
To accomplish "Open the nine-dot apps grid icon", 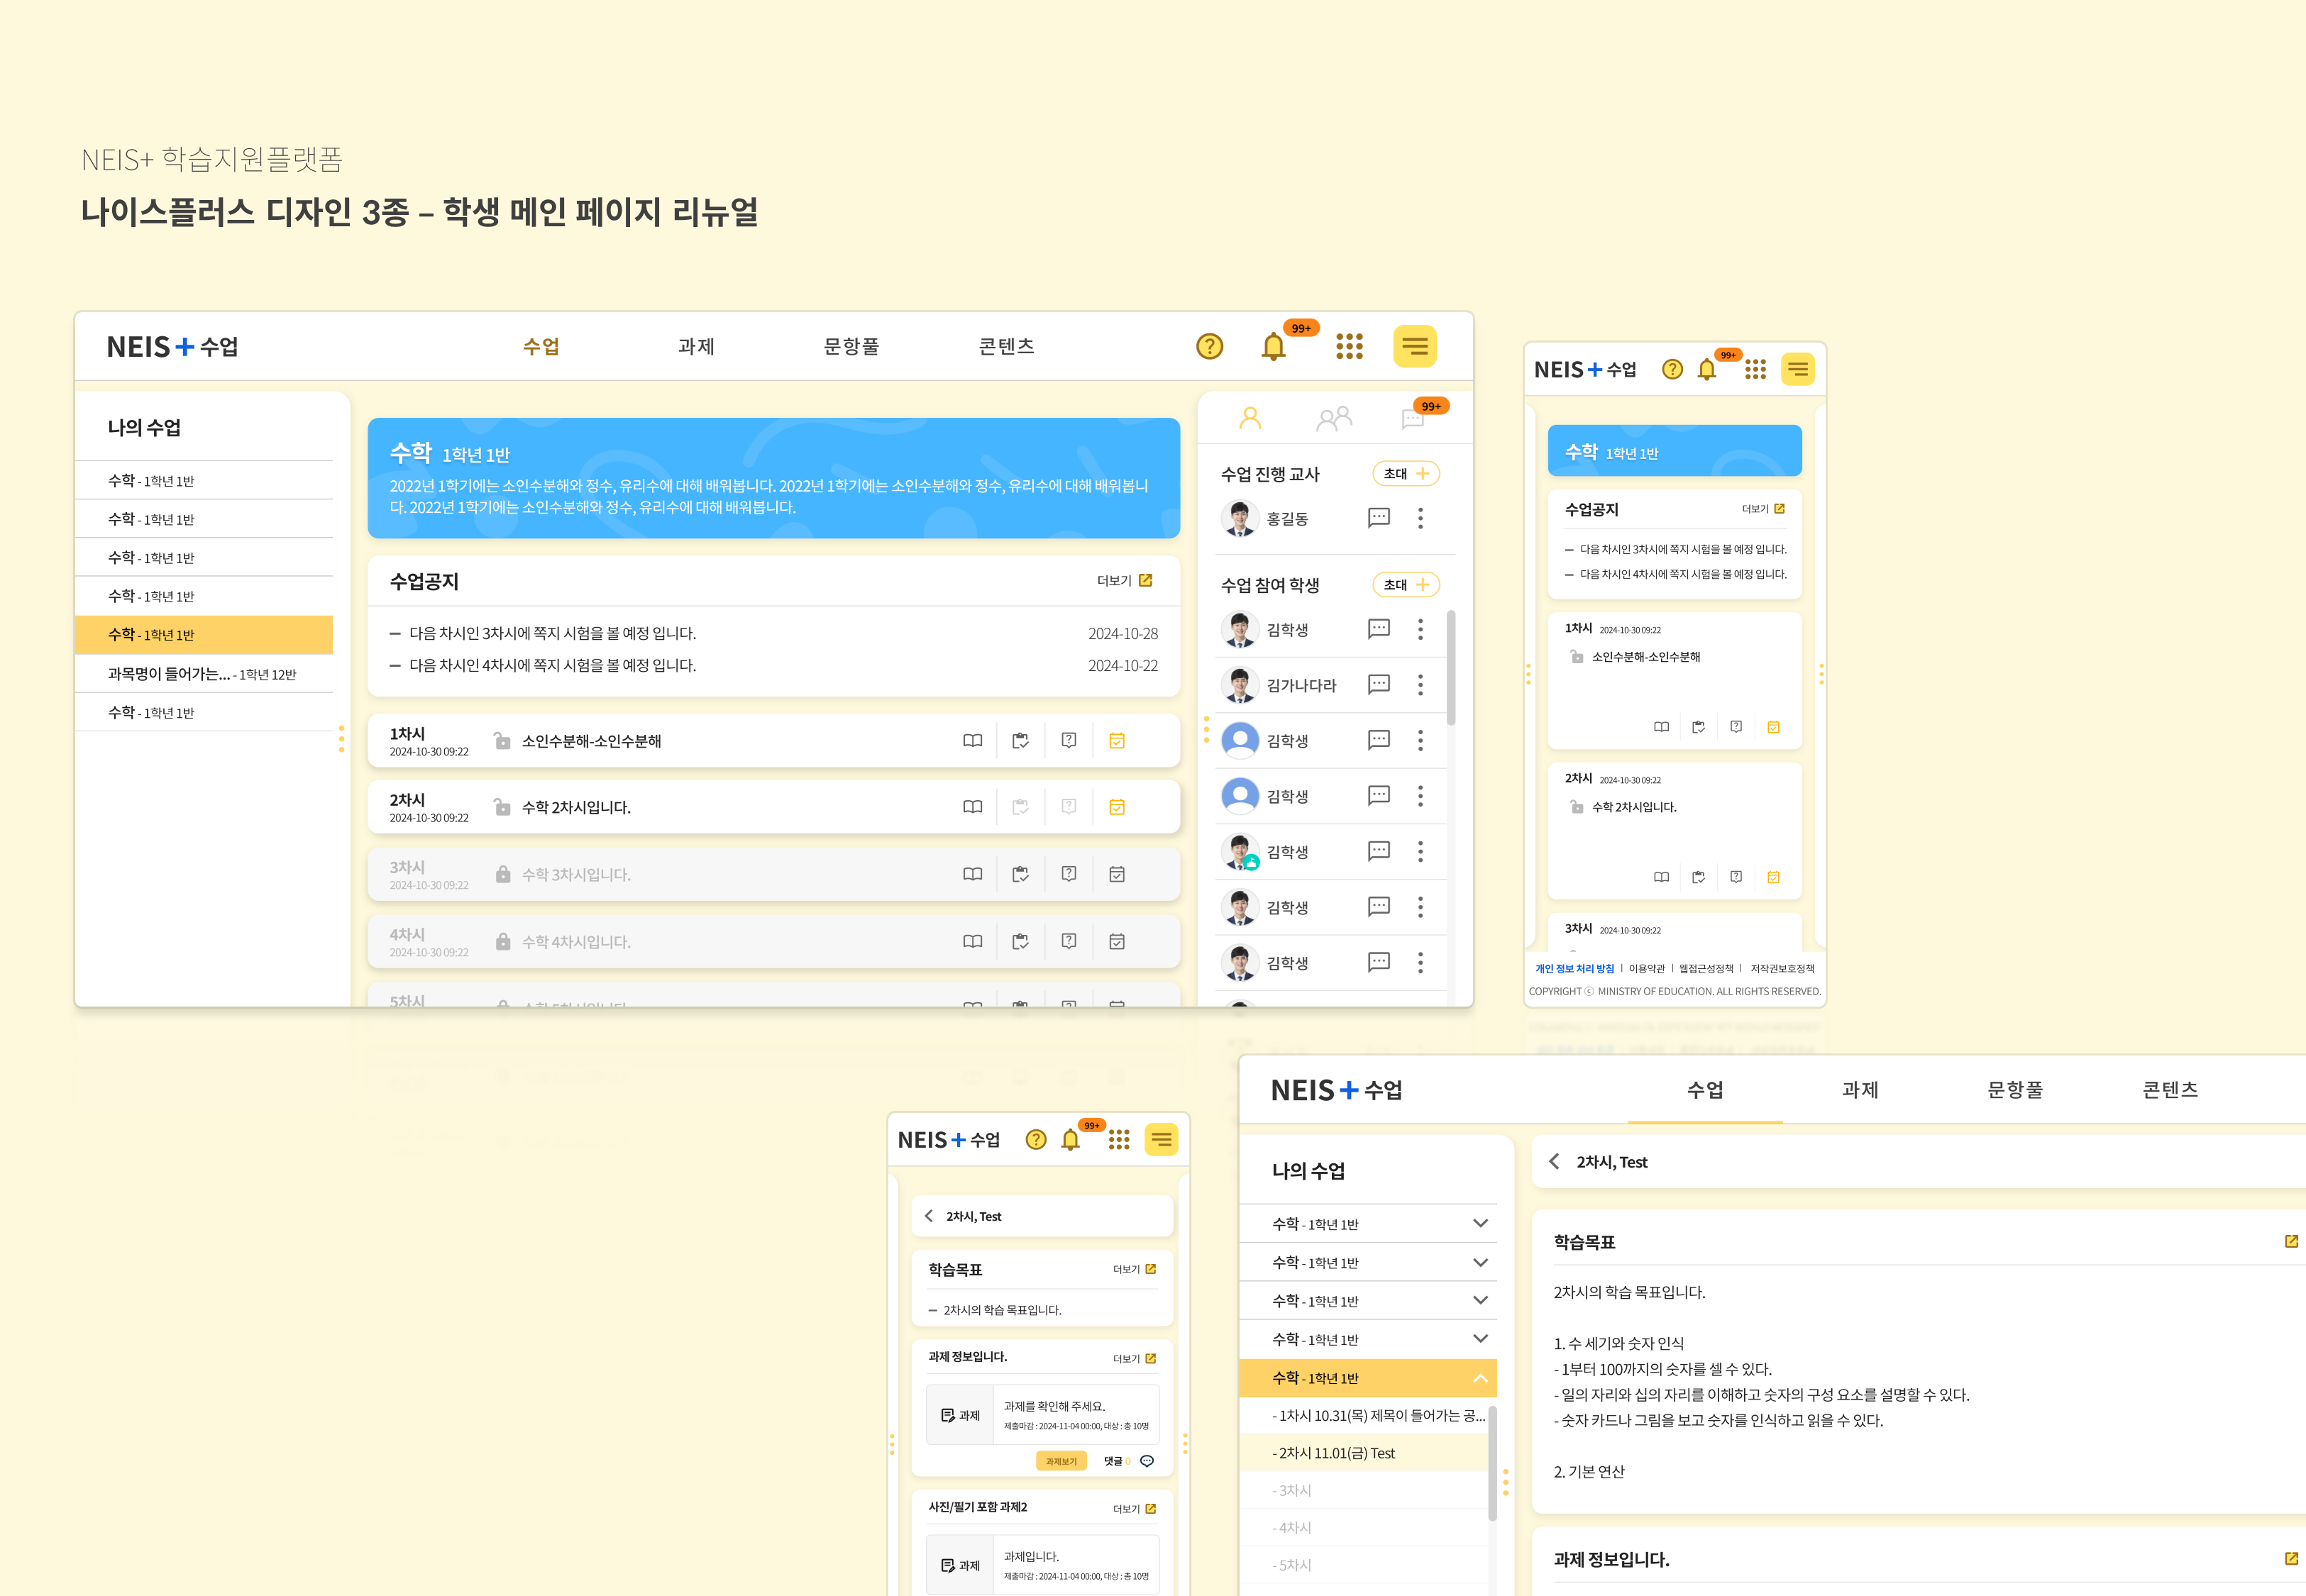I will click(x=1349, y=346).
